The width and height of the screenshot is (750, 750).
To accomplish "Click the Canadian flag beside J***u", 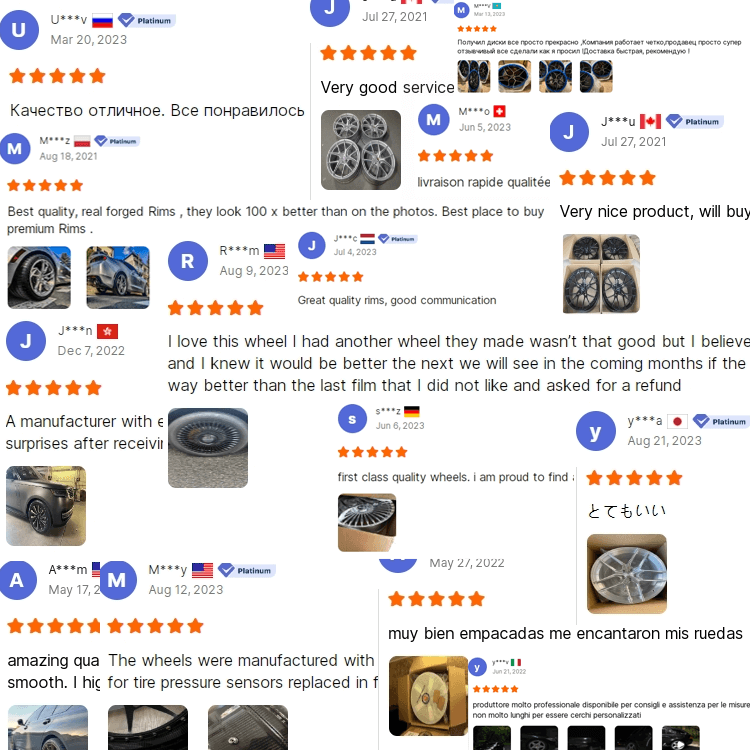I will point(651,121).
